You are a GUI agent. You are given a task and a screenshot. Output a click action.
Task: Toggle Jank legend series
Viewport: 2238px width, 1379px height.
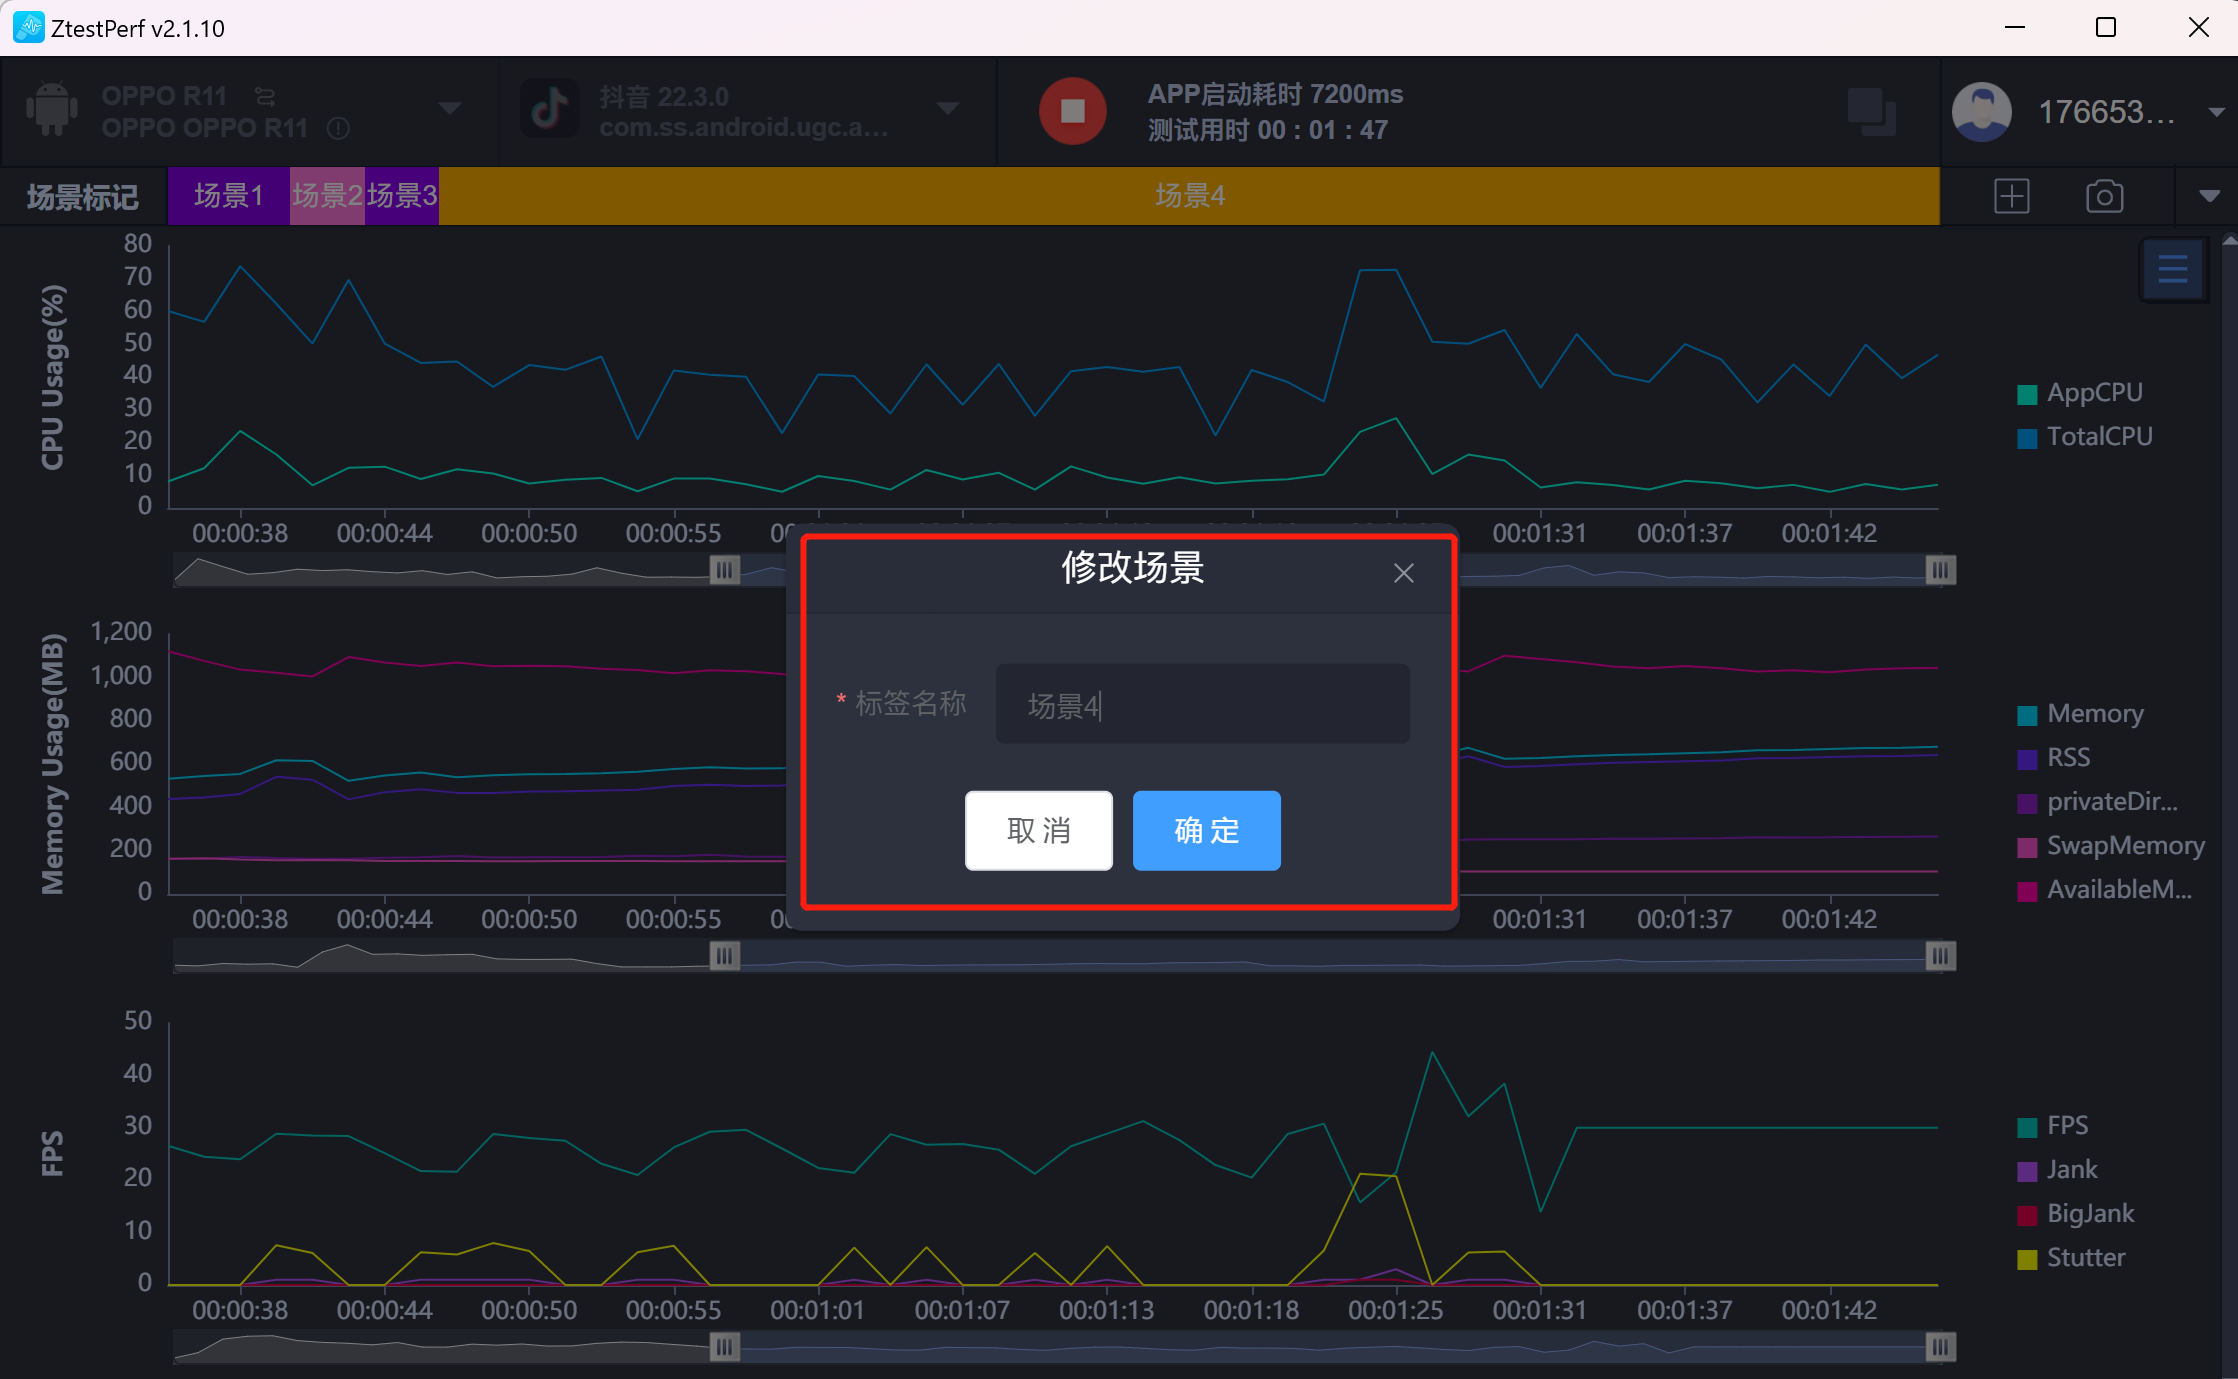[x=2058, y=1170]
